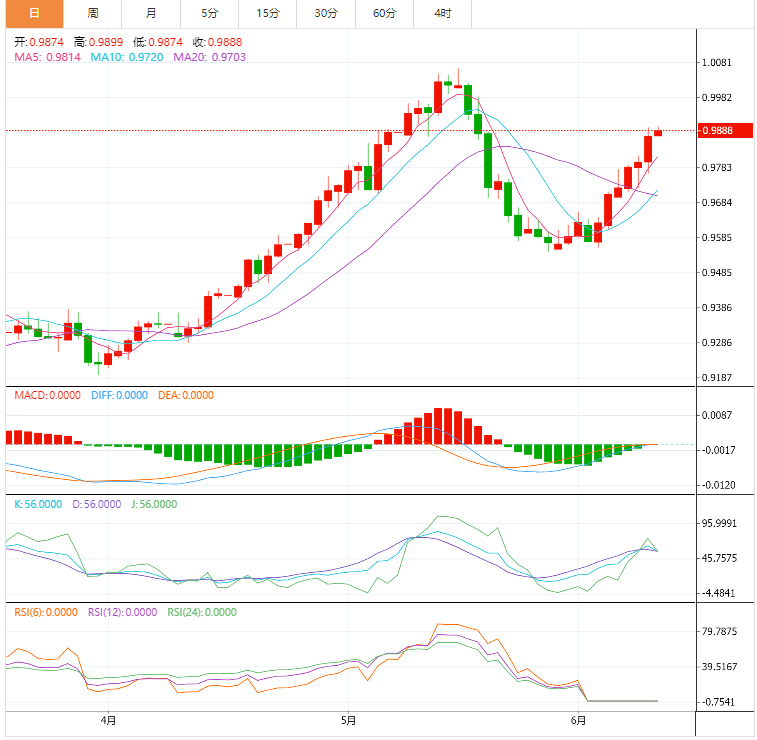Click the MA5 indicator label

pyautogui.click(x=48, y=58)
